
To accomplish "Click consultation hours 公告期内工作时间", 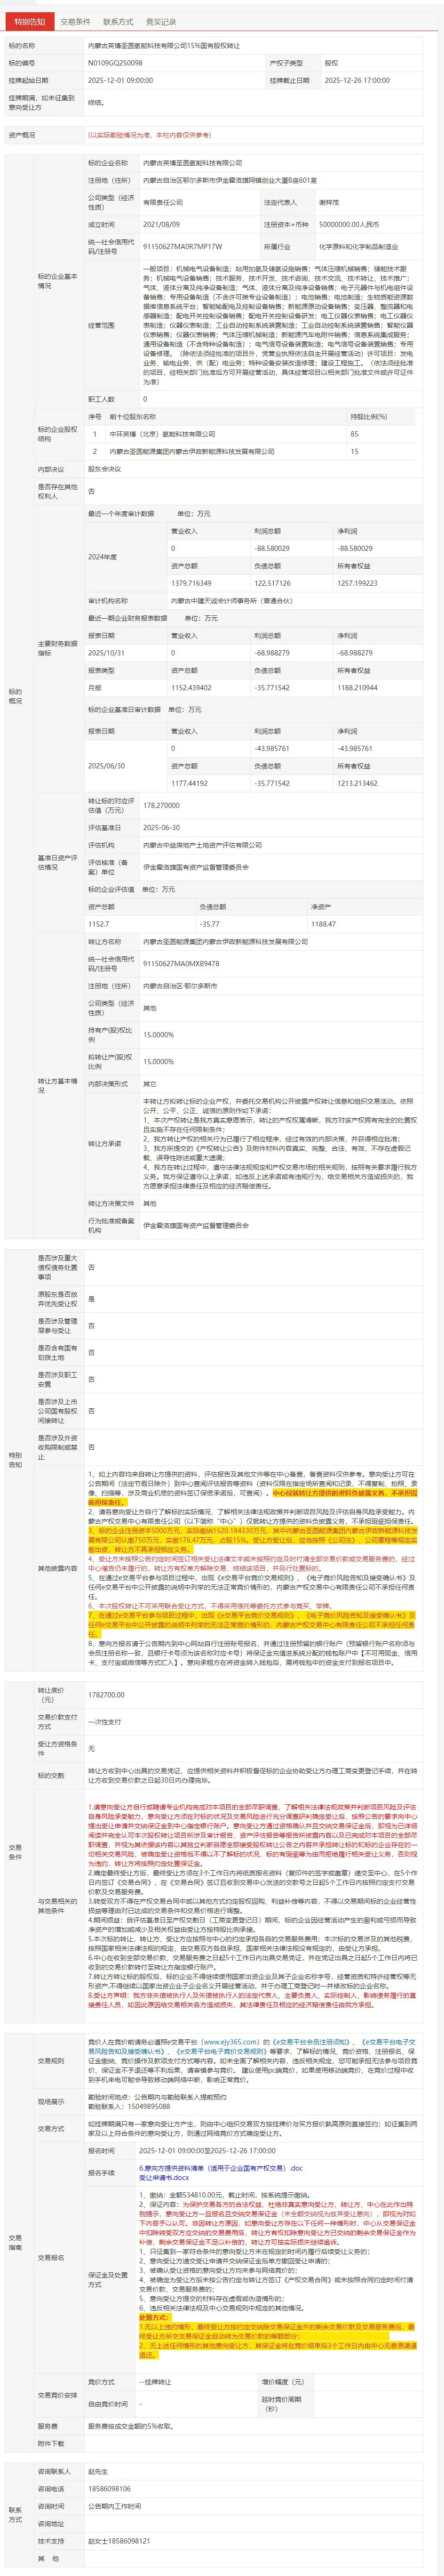I will coord(115,2507).
